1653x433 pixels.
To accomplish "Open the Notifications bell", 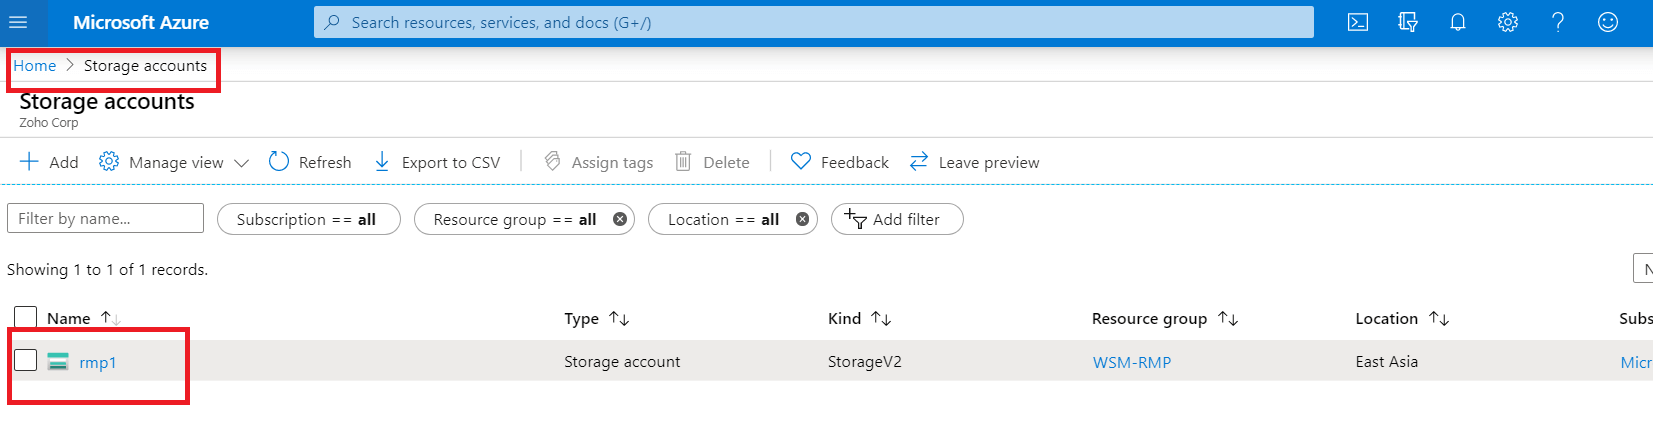I will 1457,22.
